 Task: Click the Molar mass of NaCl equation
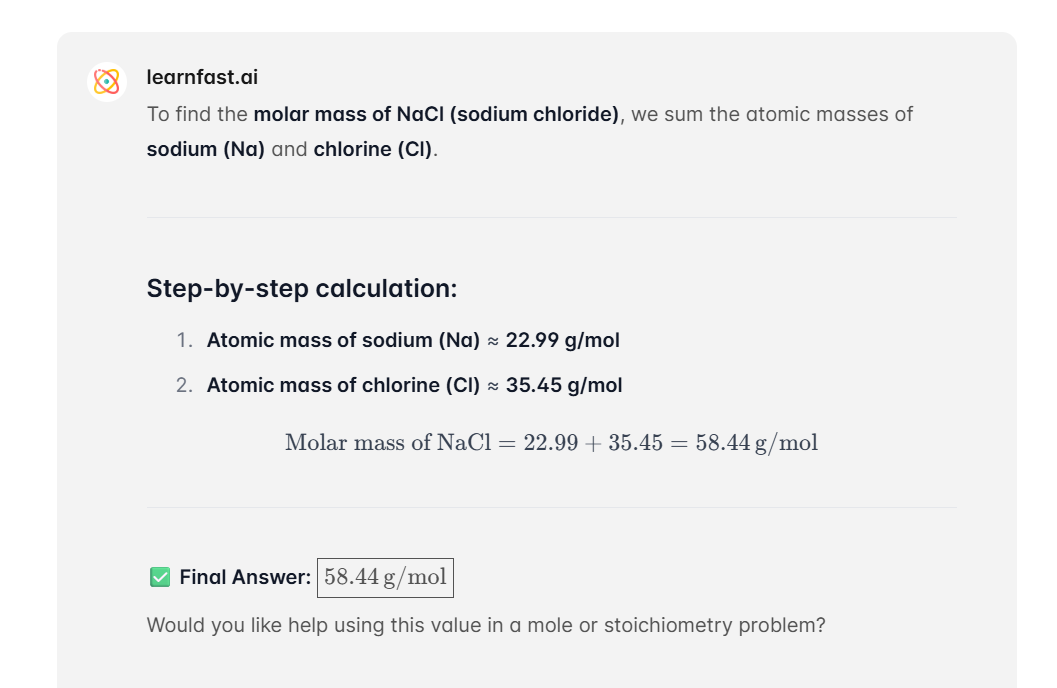tap(551, 443)
